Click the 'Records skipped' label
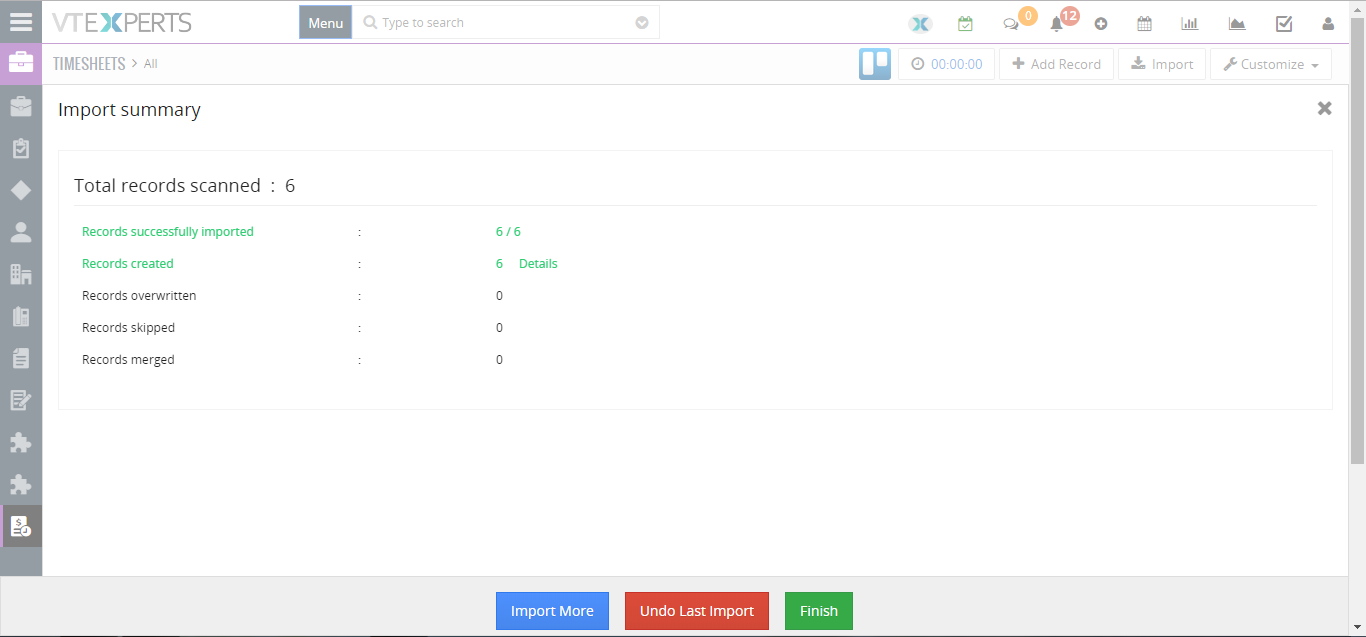 [128, 328]
